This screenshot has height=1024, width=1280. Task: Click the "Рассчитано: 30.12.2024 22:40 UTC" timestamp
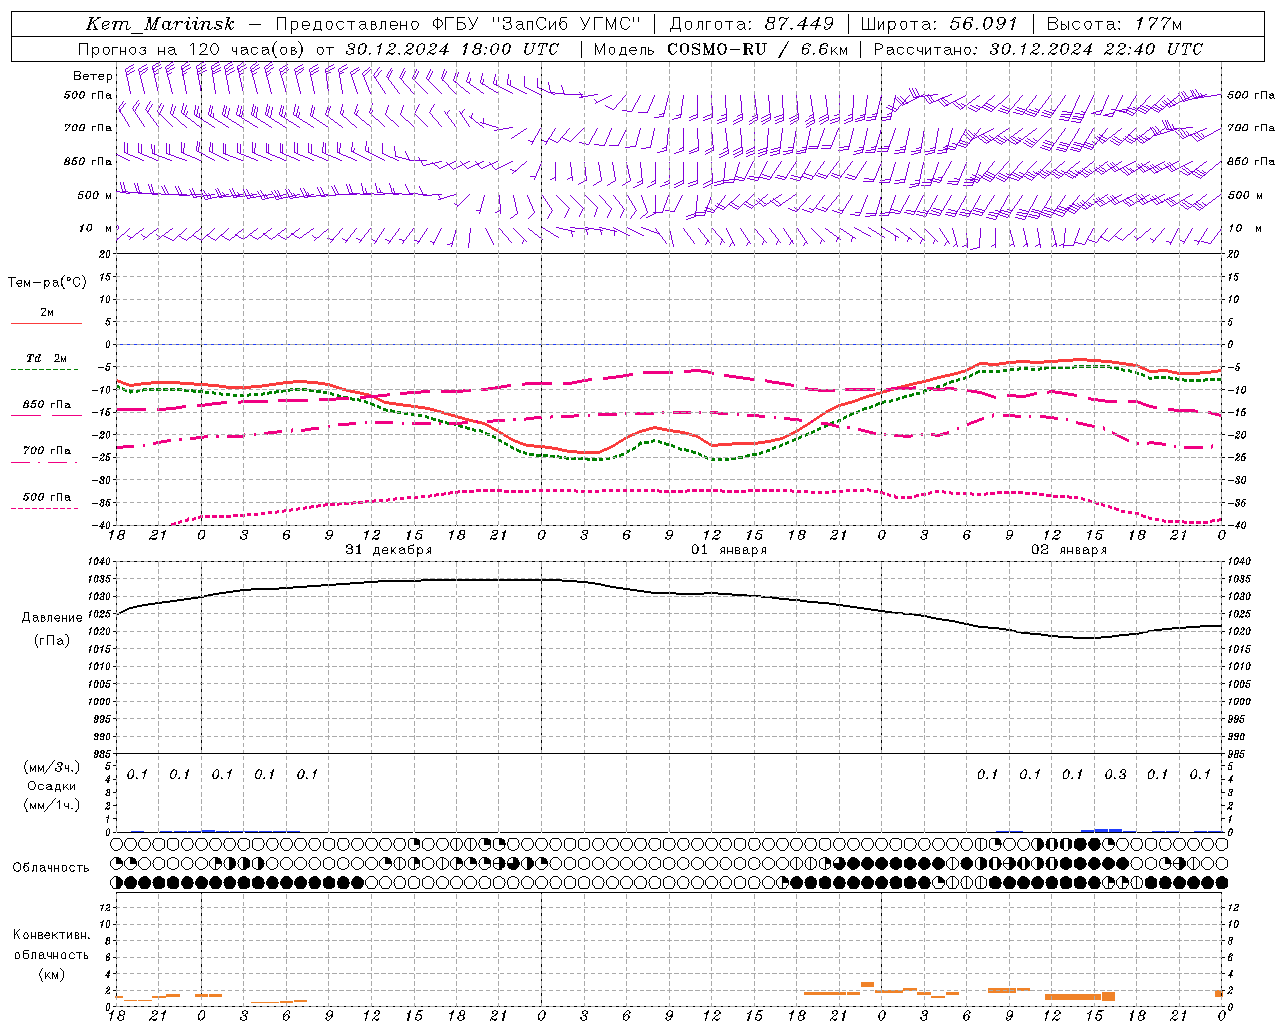click(x=1038, y=49)
